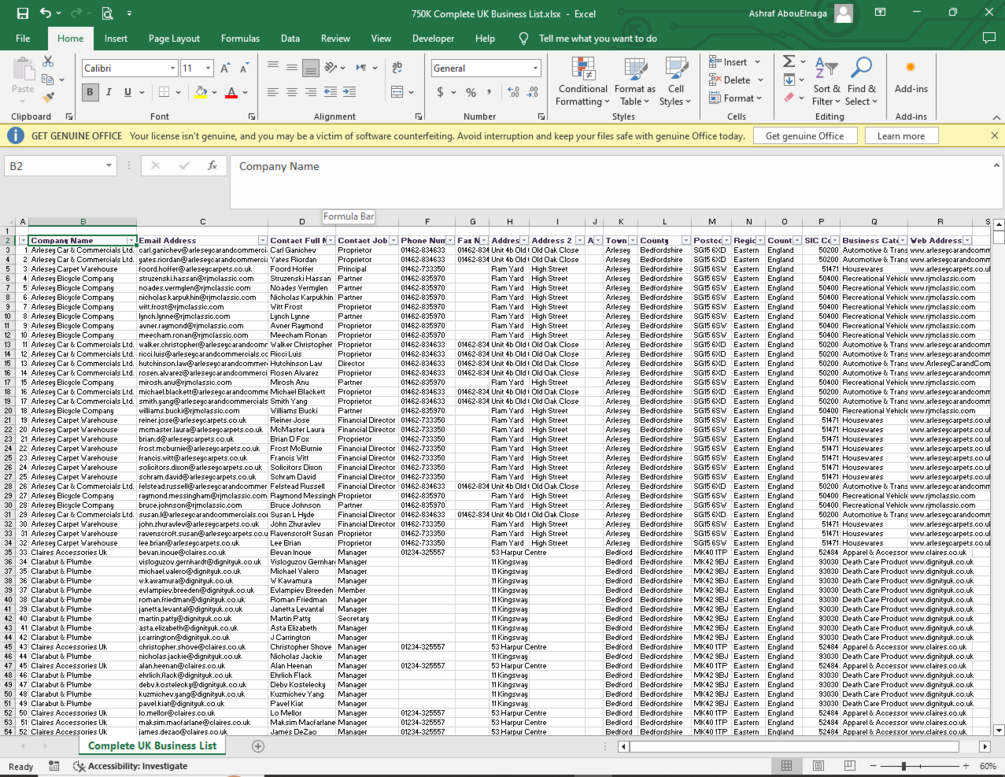Toggle Italic formatting

109,92
